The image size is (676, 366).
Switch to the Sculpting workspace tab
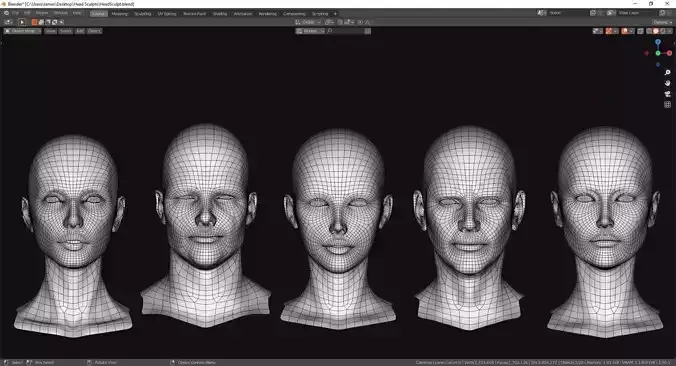(143, 13)
